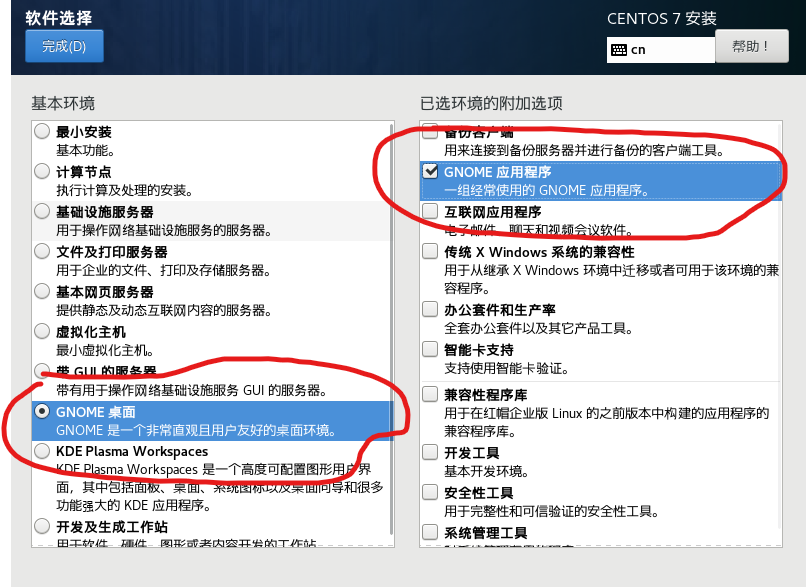Screen dimensions: 806x587
Task: Check the 兼容性程序库 checkbox
Action: 430,394
